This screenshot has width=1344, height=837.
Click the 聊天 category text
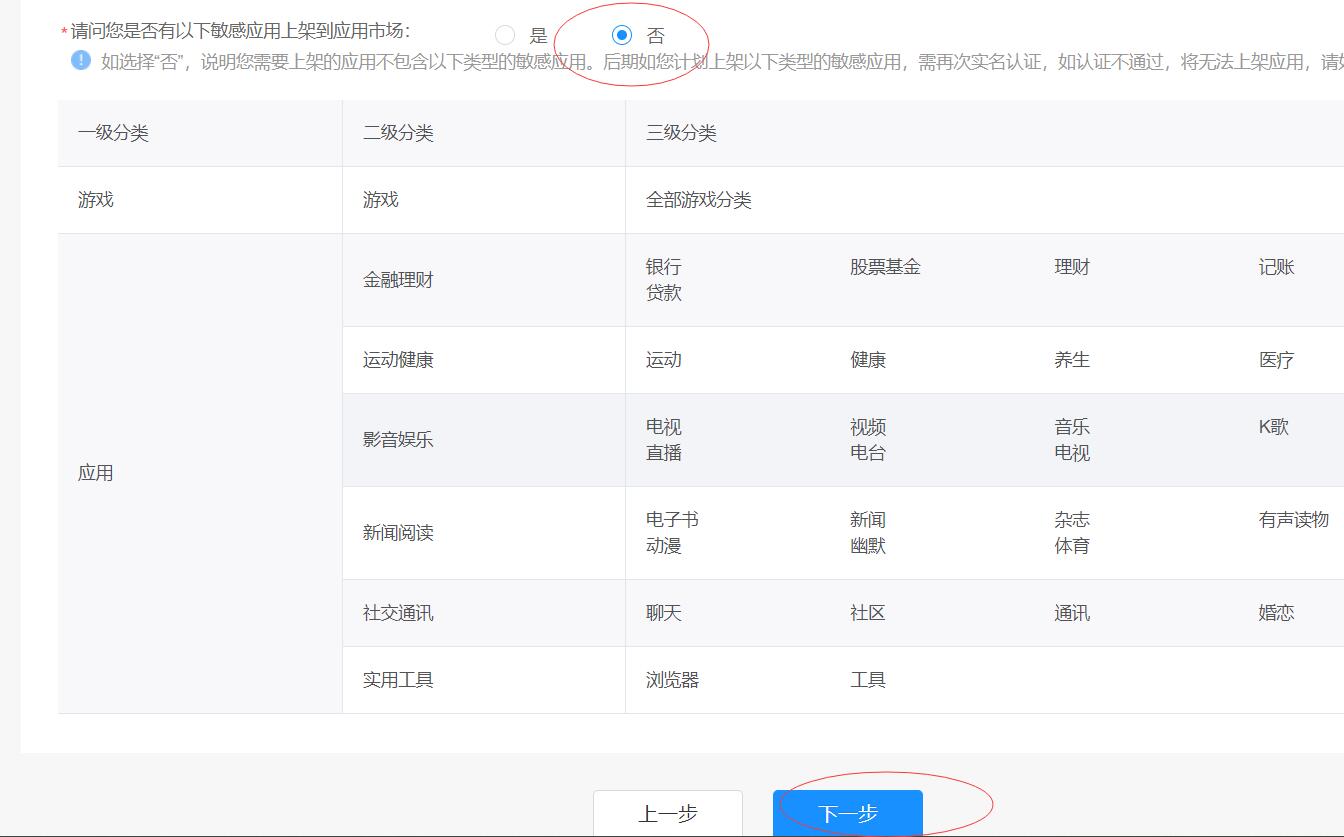tap(664, 613)
